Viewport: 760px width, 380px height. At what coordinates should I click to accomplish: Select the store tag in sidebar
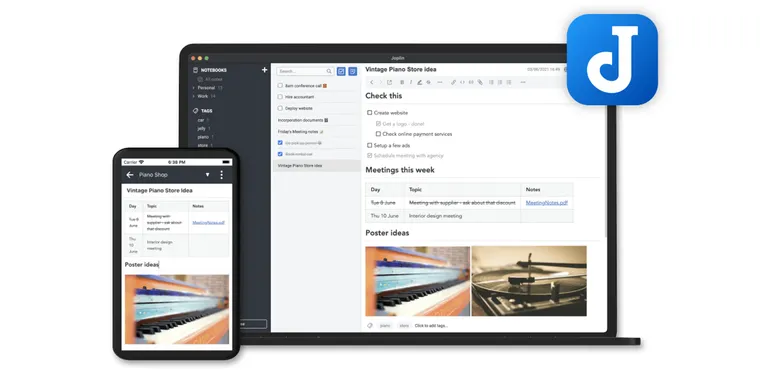203,145
